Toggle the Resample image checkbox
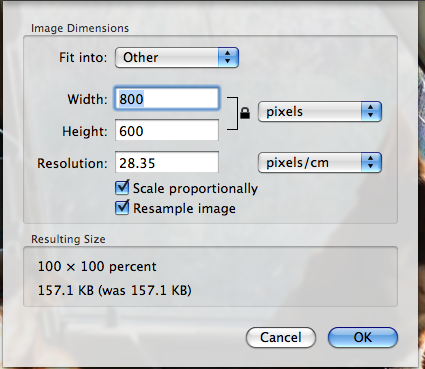Image resolution: width=425 pixels, height=369 pixels. pos(122,208)
